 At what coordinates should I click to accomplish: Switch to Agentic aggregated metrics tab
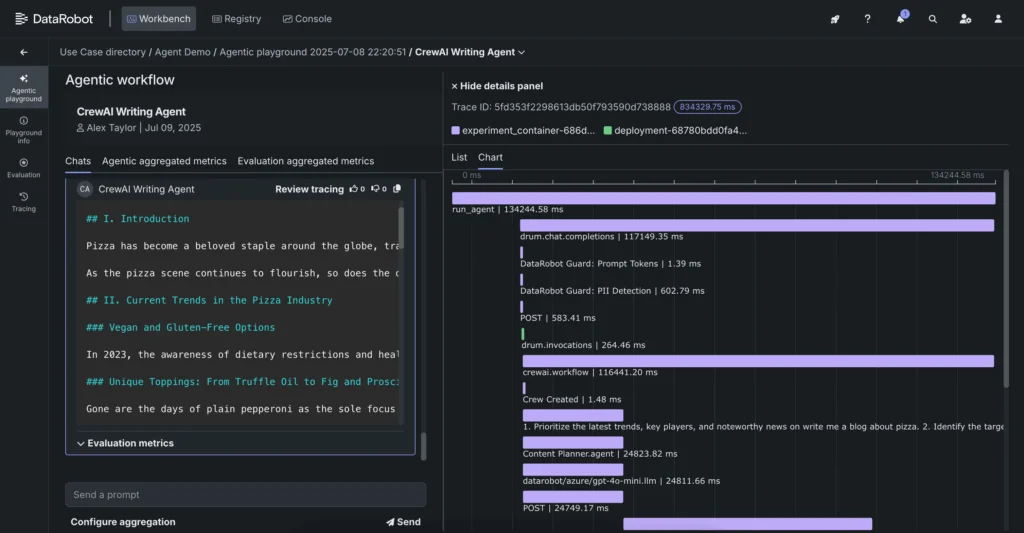(164, 161)
